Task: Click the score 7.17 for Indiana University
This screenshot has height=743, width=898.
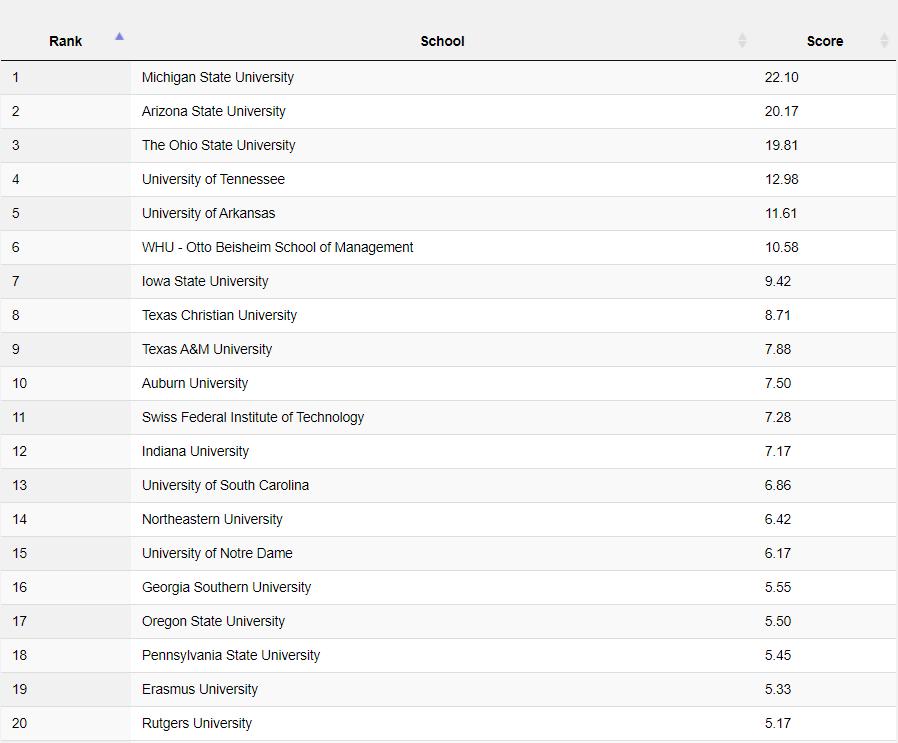Action: click(778, 452)
